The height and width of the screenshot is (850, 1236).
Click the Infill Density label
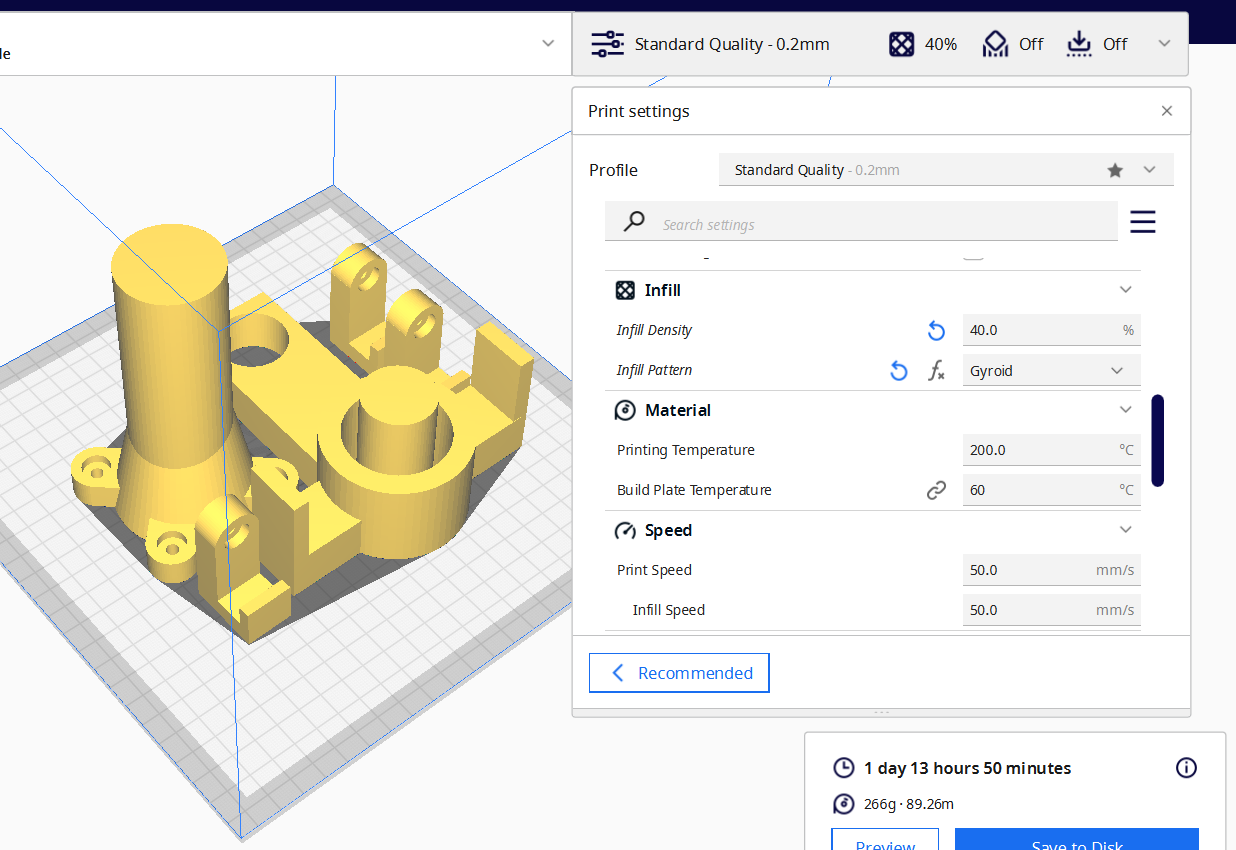[654, 330]
